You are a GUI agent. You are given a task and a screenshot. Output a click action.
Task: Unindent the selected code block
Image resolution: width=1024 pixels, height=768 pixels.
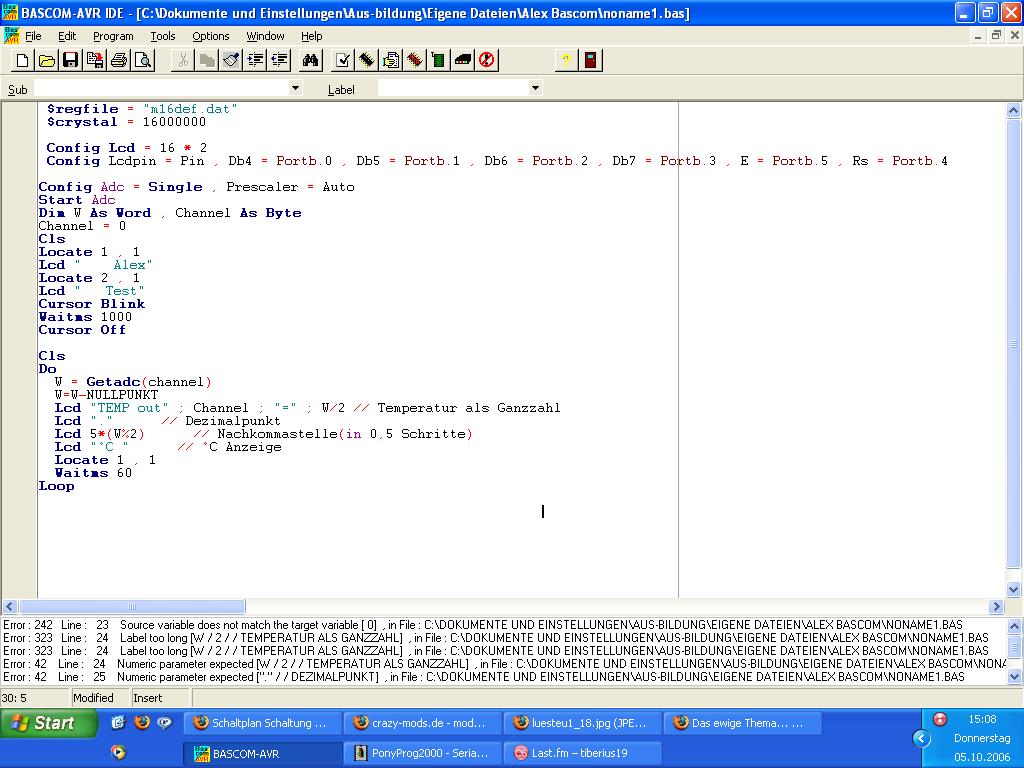click(x=280, y=61)
